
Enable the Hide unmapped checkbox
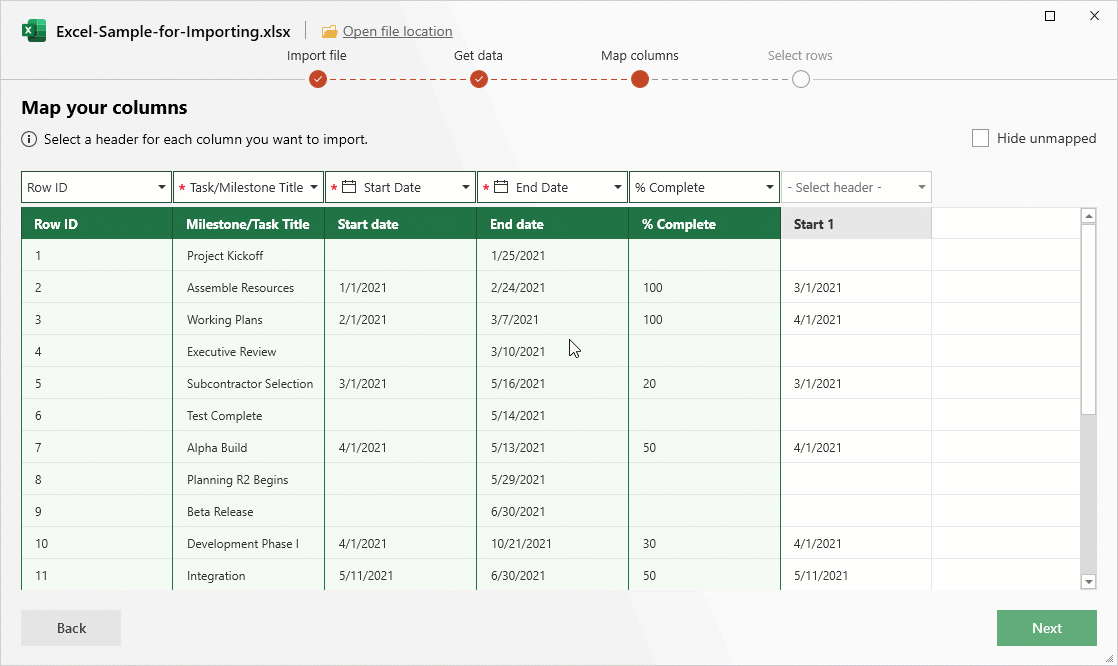(980, 138)
